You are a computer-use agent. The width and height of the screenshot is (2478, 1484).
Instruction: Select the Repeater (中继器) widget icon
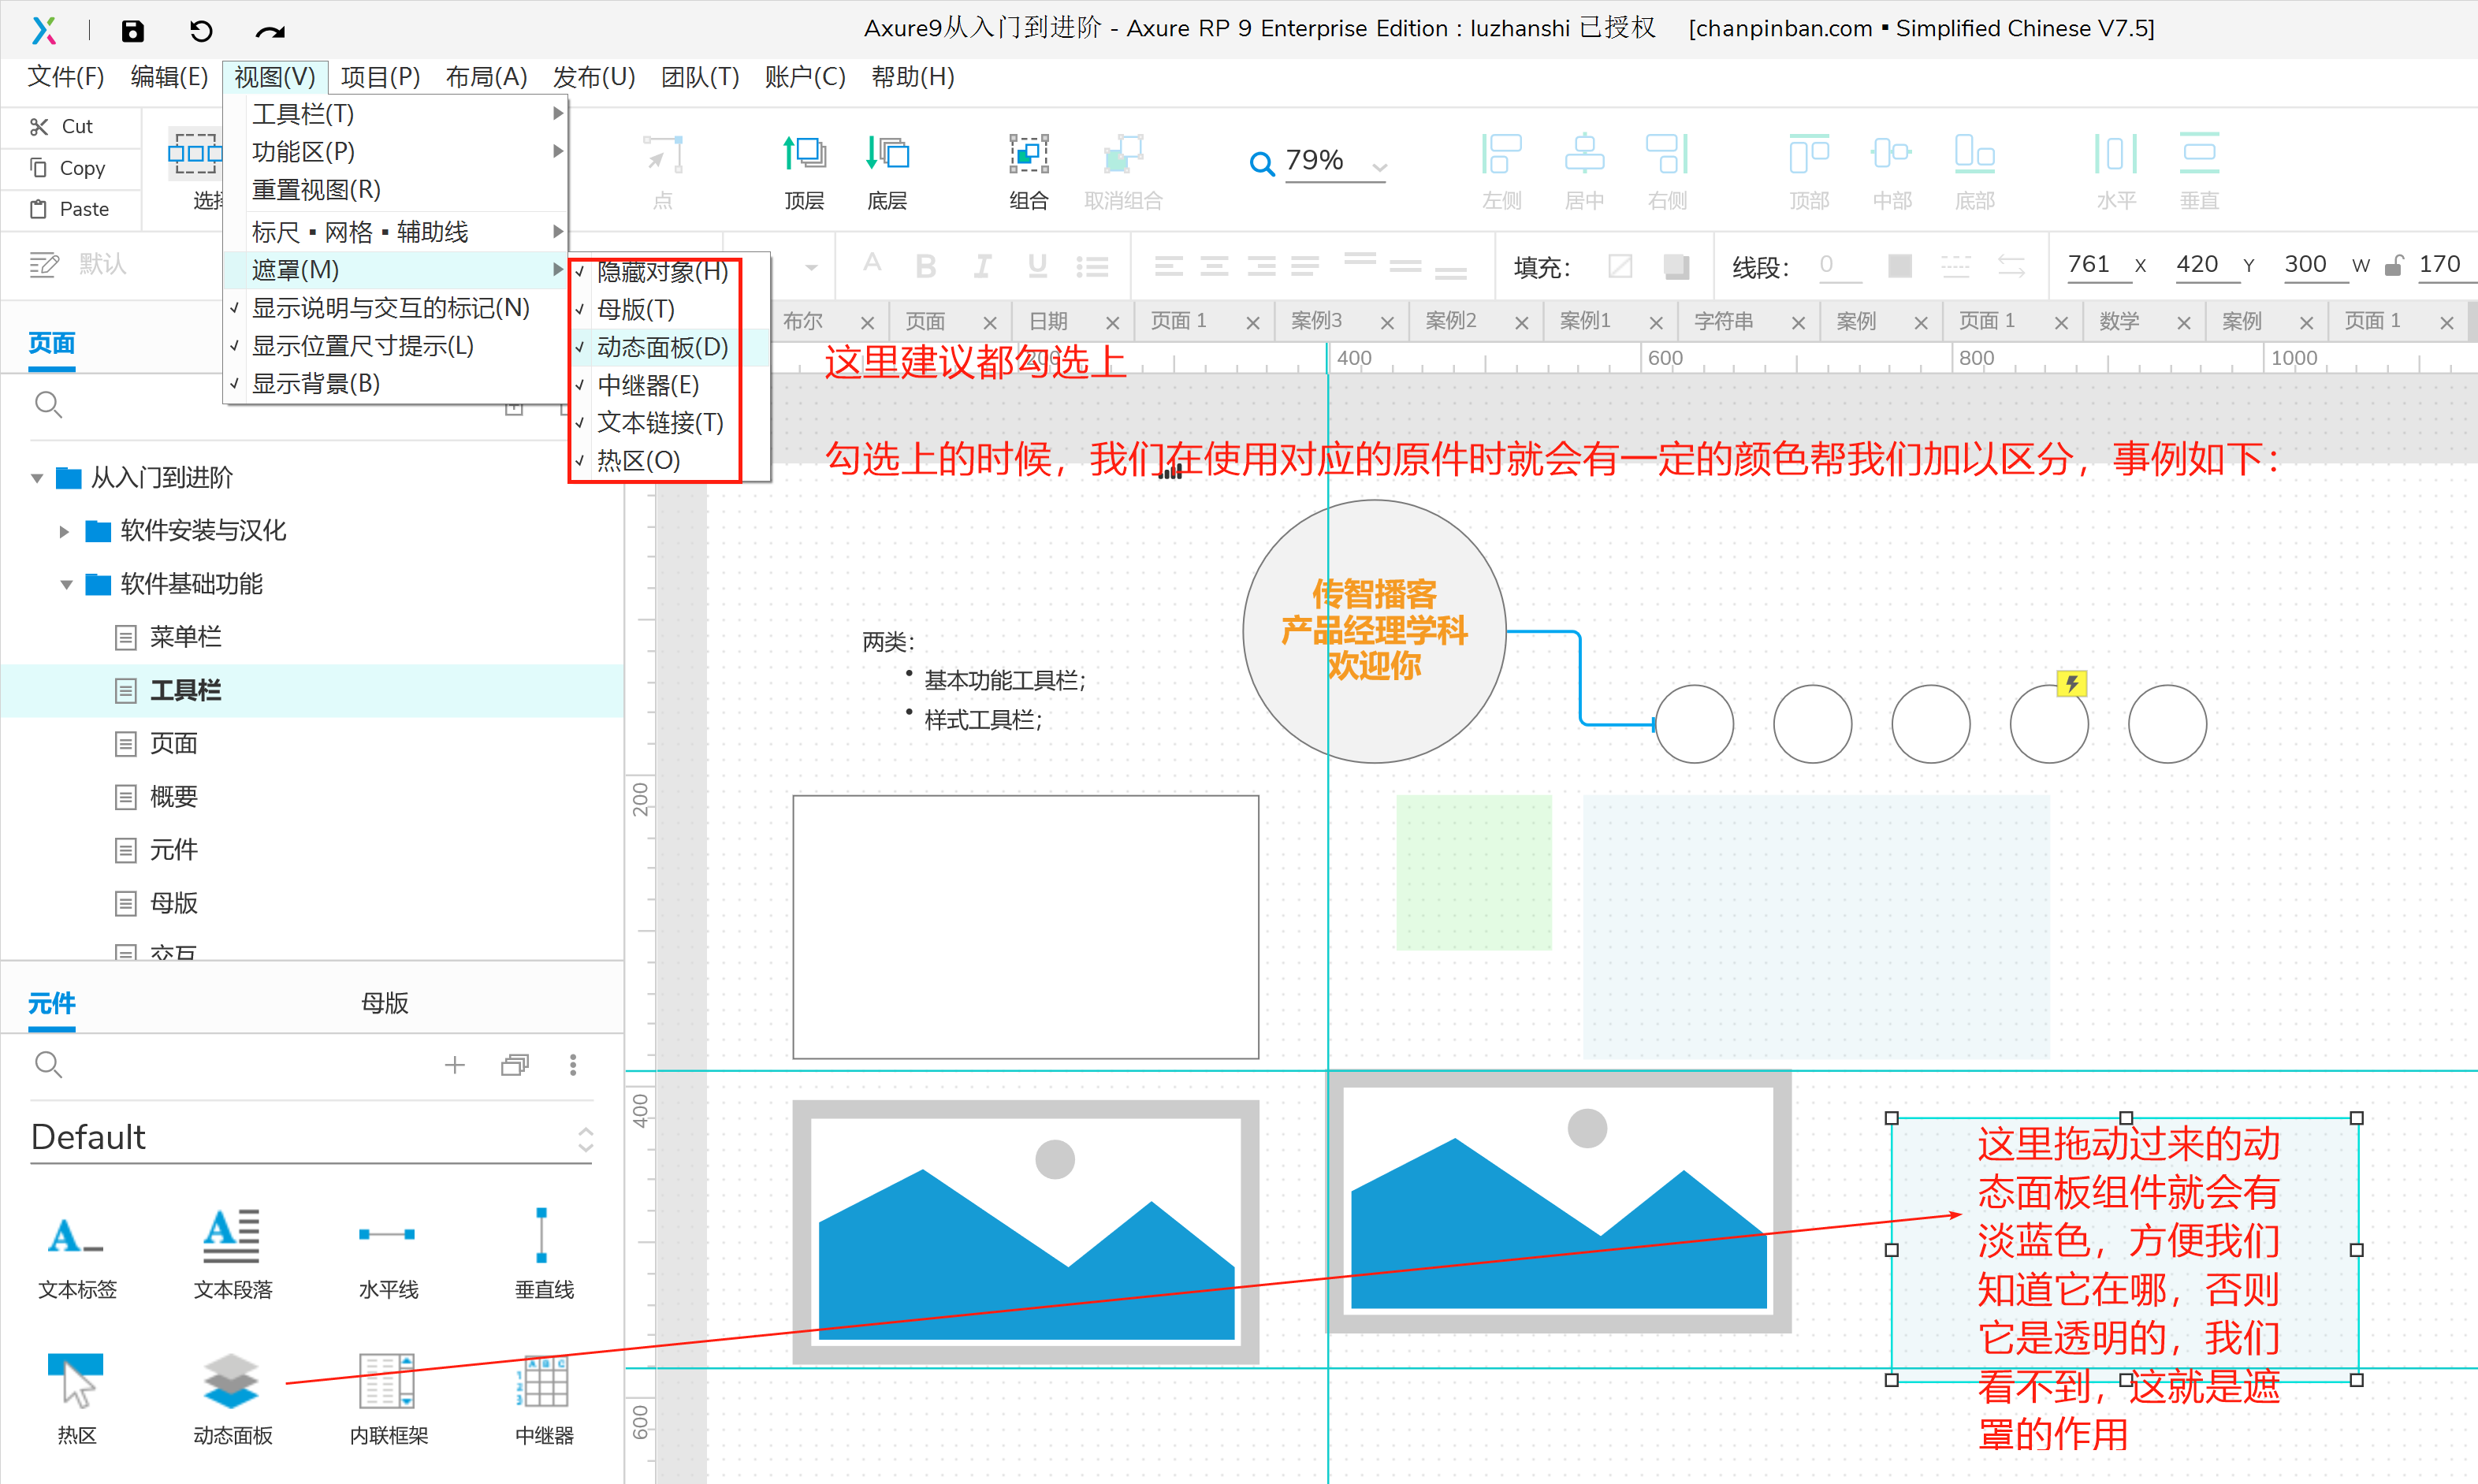click(x=543, y=1381)
